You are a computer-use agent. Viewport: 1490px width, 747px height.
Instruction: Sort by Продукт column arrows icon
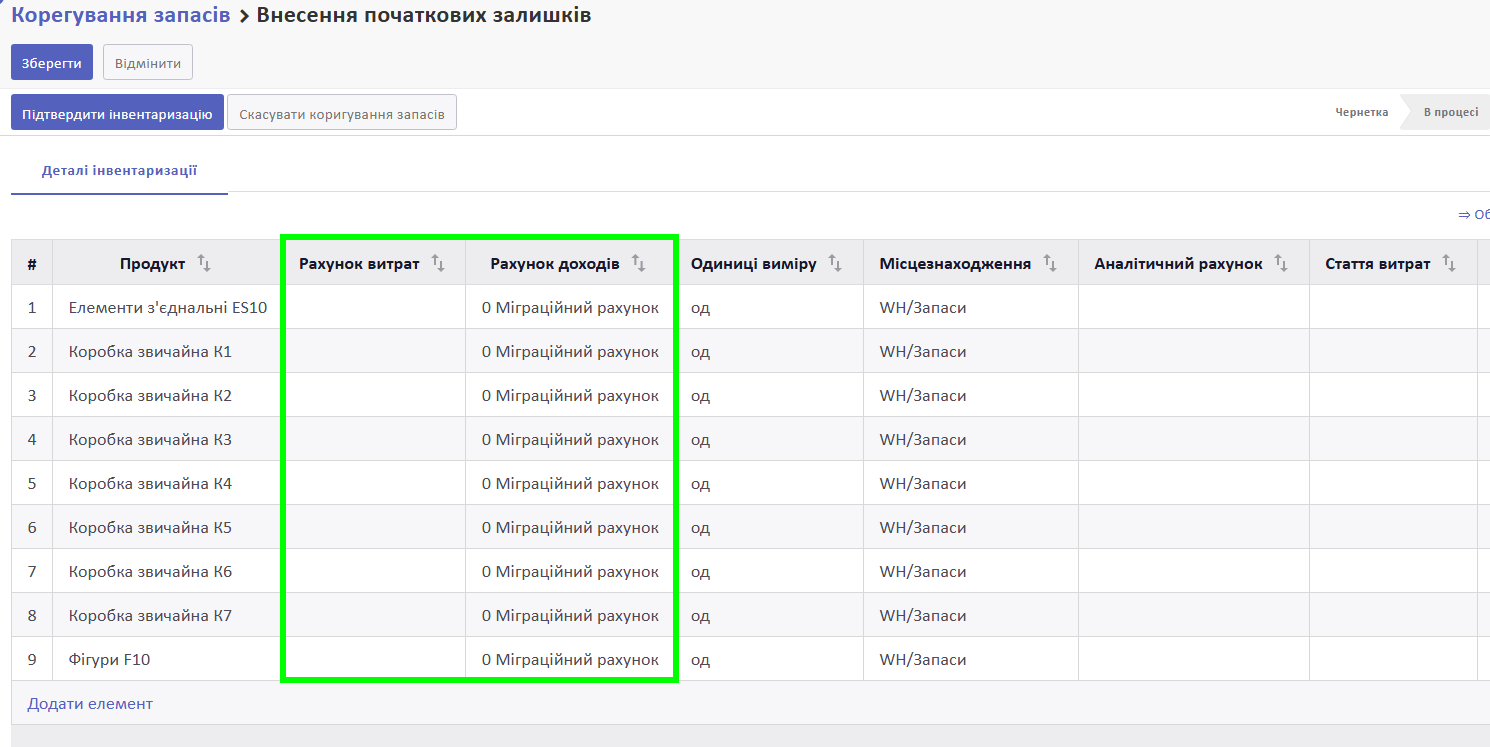[x=204, y=263]
